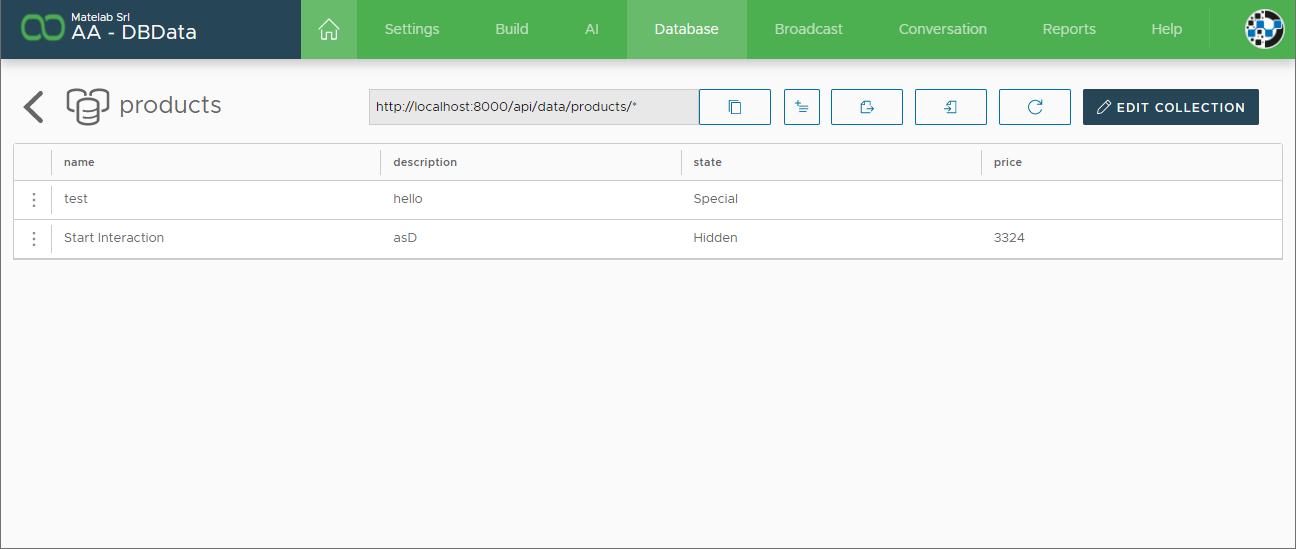This screenshot has width=1296, height=549.
Task: Click the home icon in navigation bar
Action: [328, 30]
